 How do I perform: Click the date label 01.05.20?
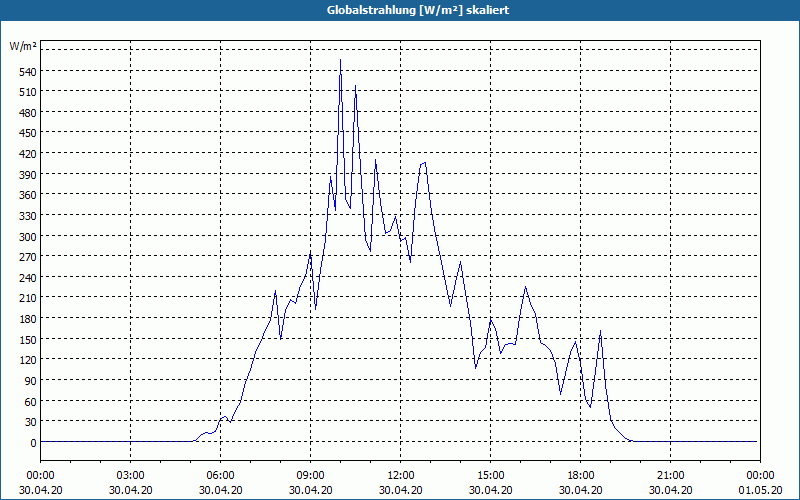click(x=760, y=490)
